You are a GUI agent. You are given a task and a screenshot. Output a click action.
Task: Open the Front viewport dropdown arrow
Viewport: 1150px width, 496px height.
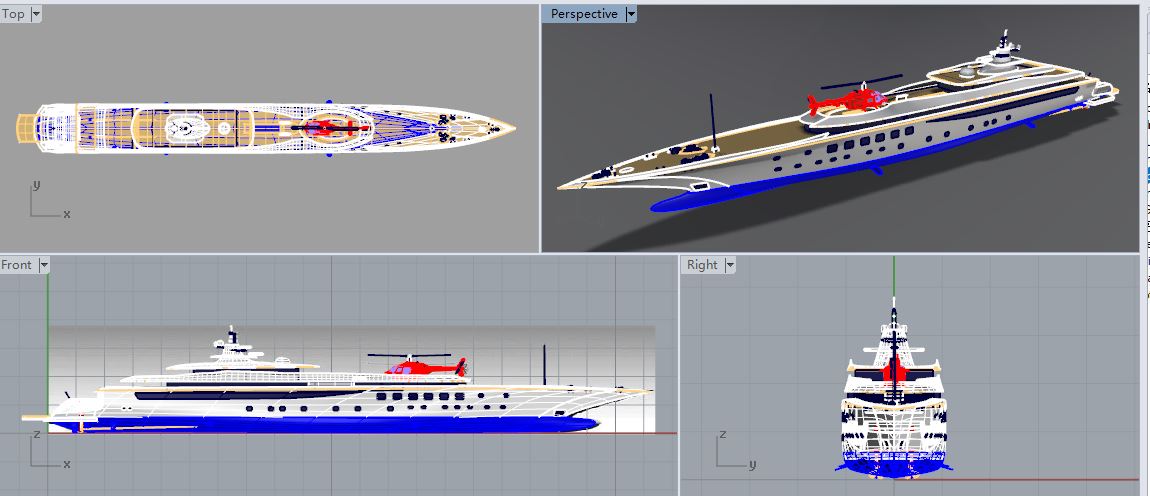pyautogui.click(x=43, y=265)
